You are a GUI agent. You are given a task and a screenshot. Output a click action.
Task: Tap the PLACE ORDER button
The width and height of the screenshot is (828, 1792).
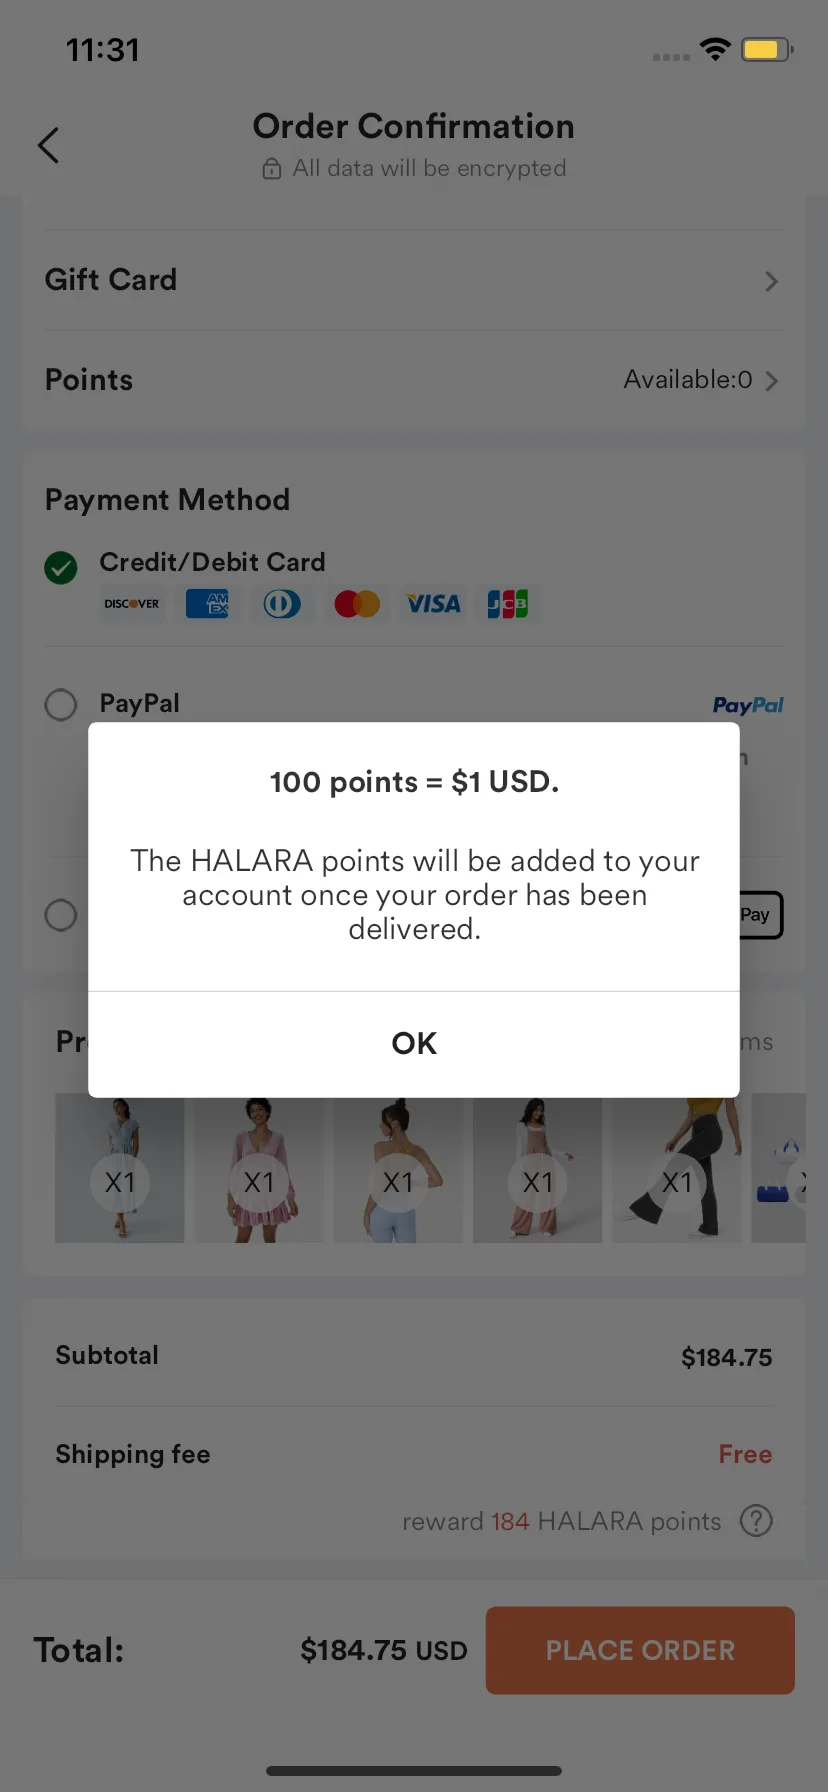640,1650
